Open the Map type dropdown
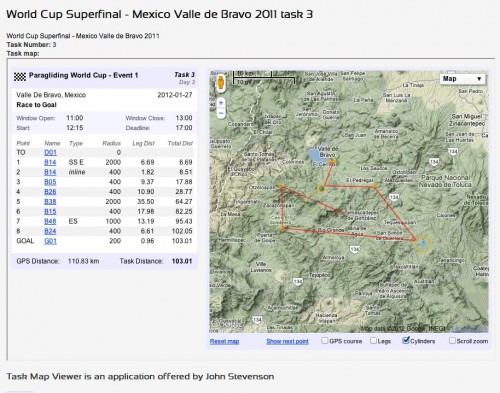500x393 pixels. pos(462,79)
